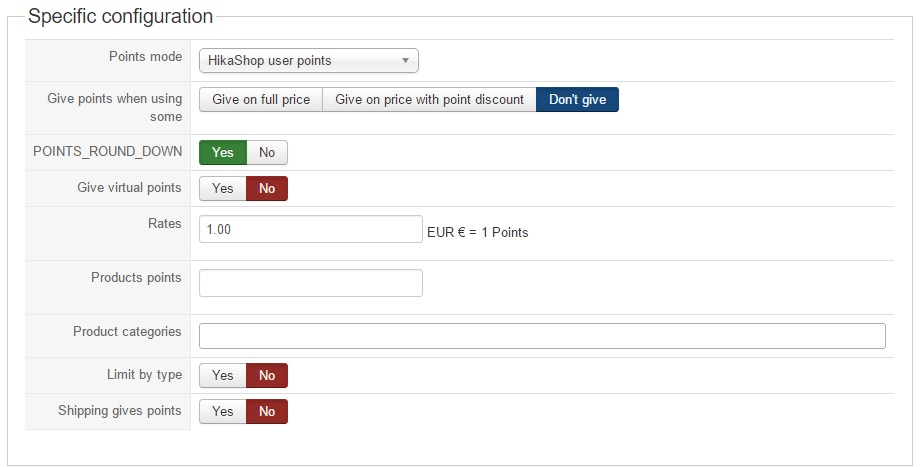Set POINTS_ROUND_DOWN to No
The height and width of the screenshot is (467, 921).
click(267, 152)
